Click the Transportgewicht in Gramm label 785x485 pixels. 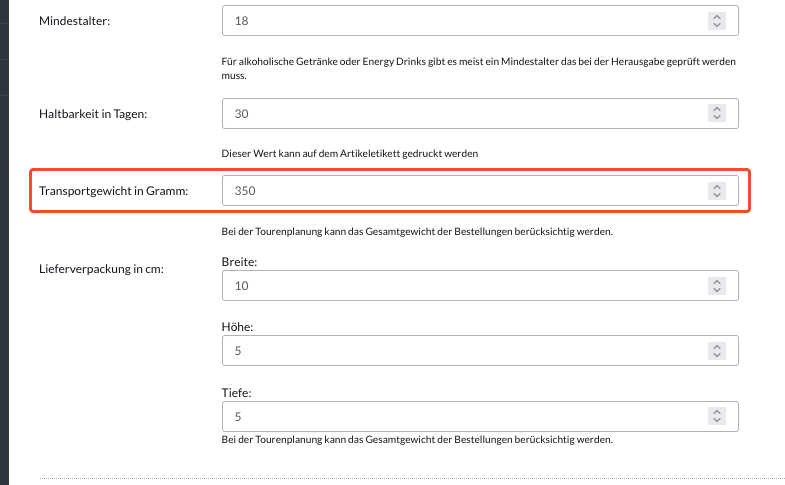point(114,191)
